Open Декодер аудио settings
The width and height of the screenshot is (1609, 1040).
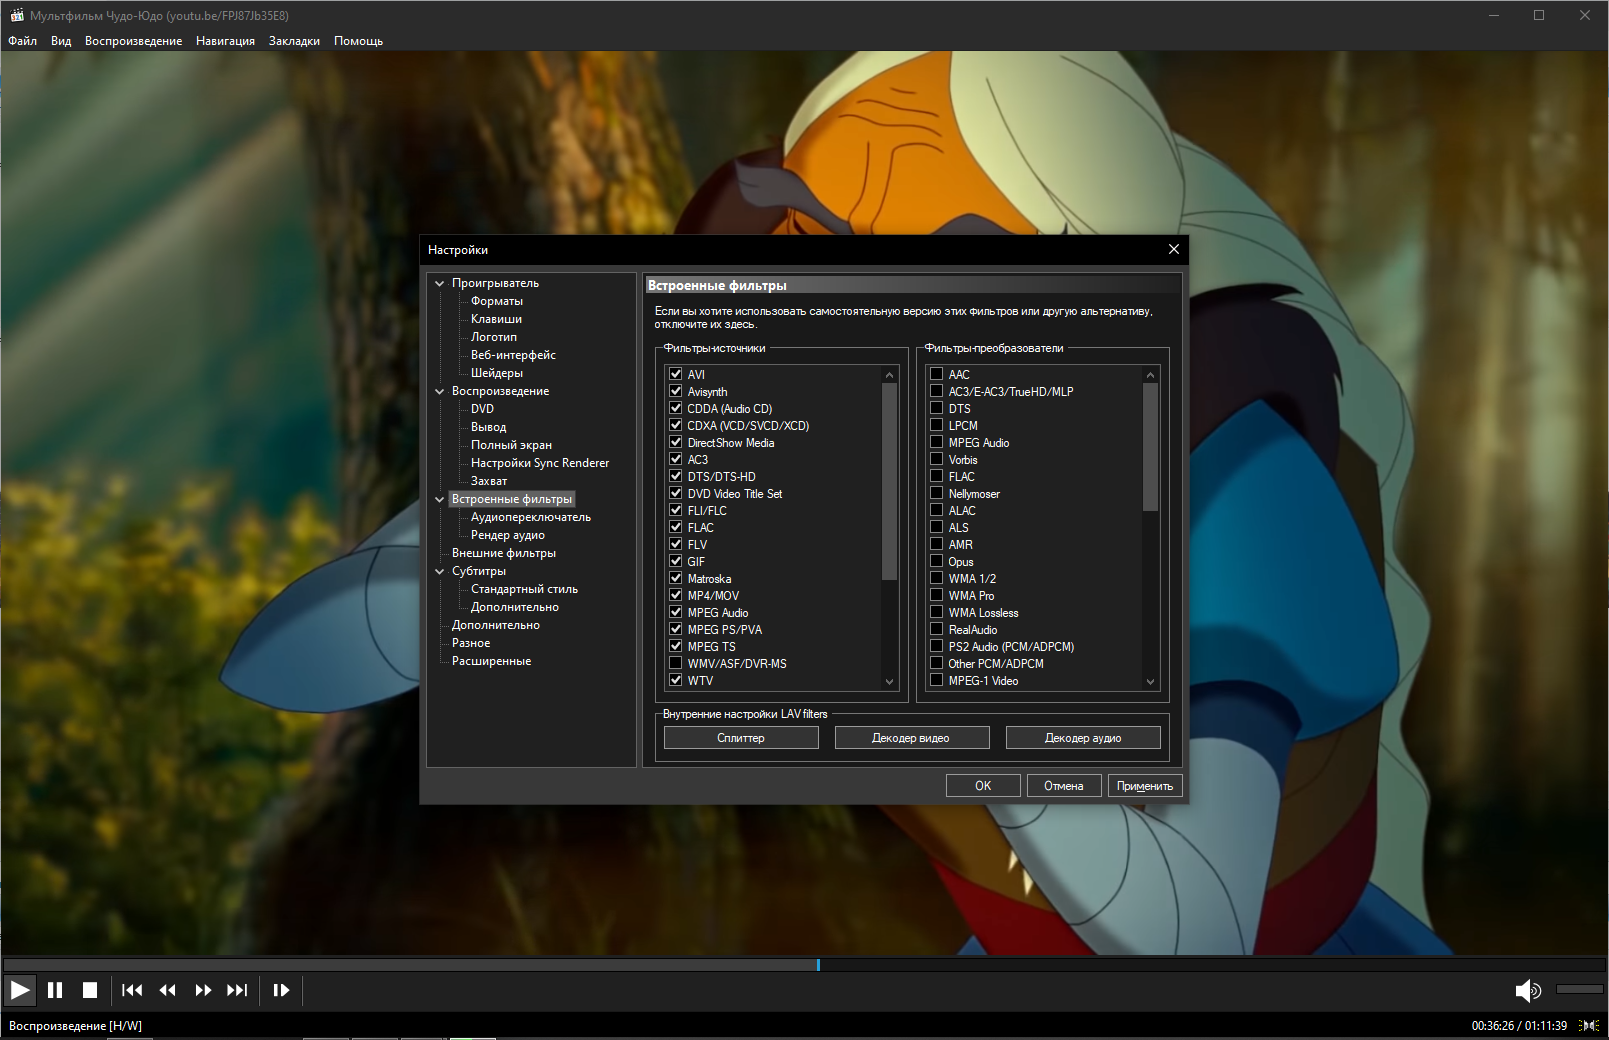[x=1083, y=738]
